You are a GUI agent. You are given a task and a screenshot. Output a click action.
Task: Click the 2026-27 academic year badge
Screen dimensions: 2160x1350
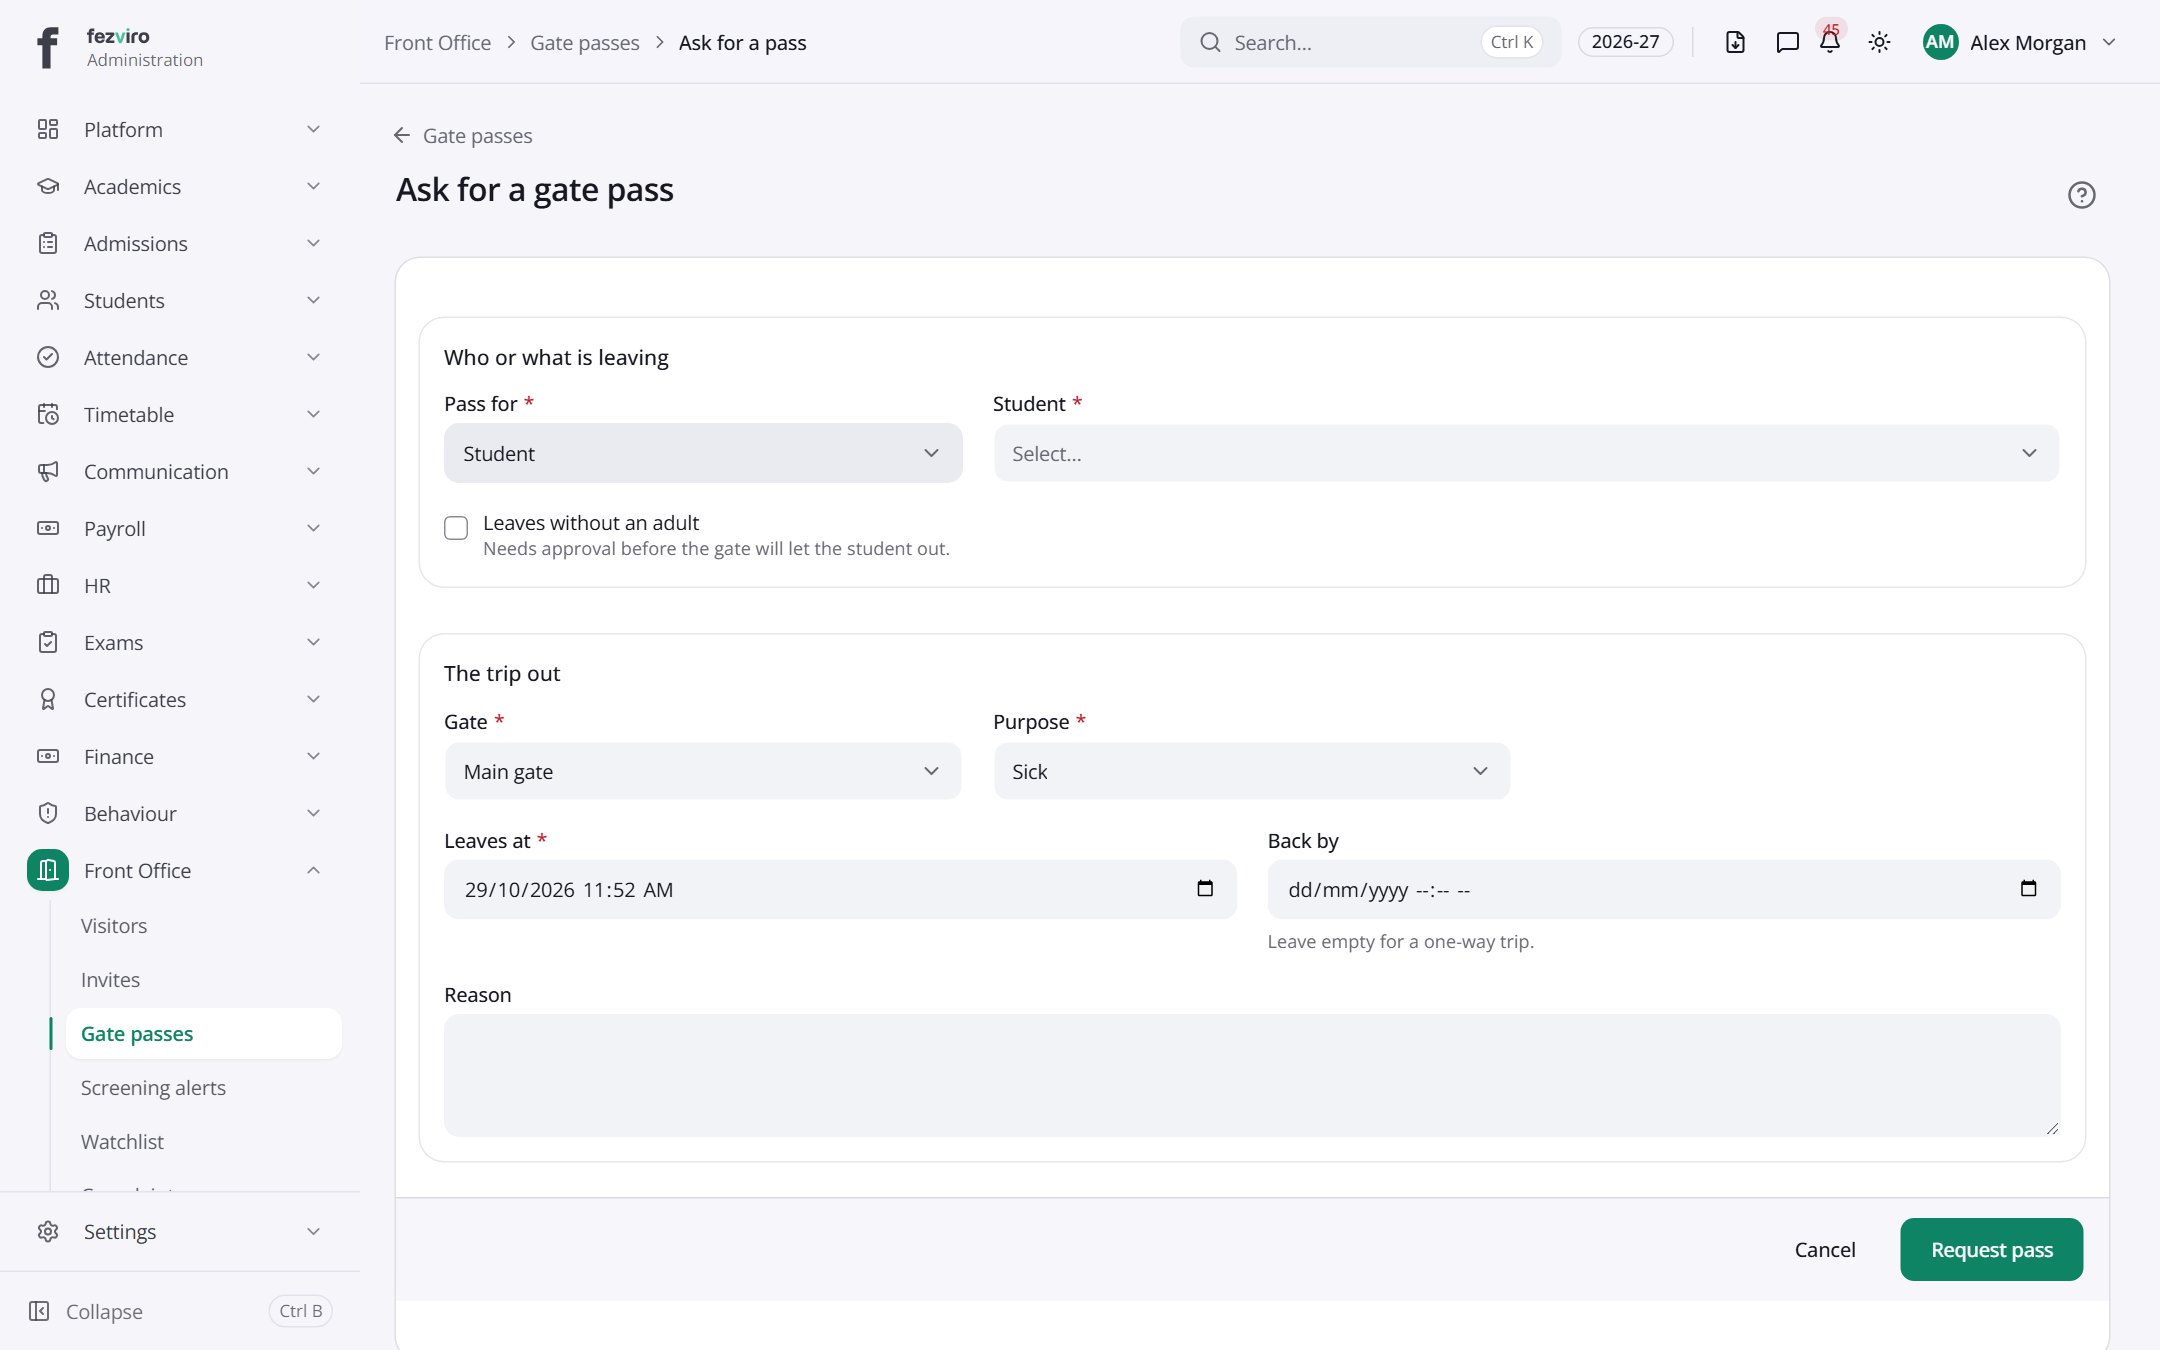tap(1625, 42)
